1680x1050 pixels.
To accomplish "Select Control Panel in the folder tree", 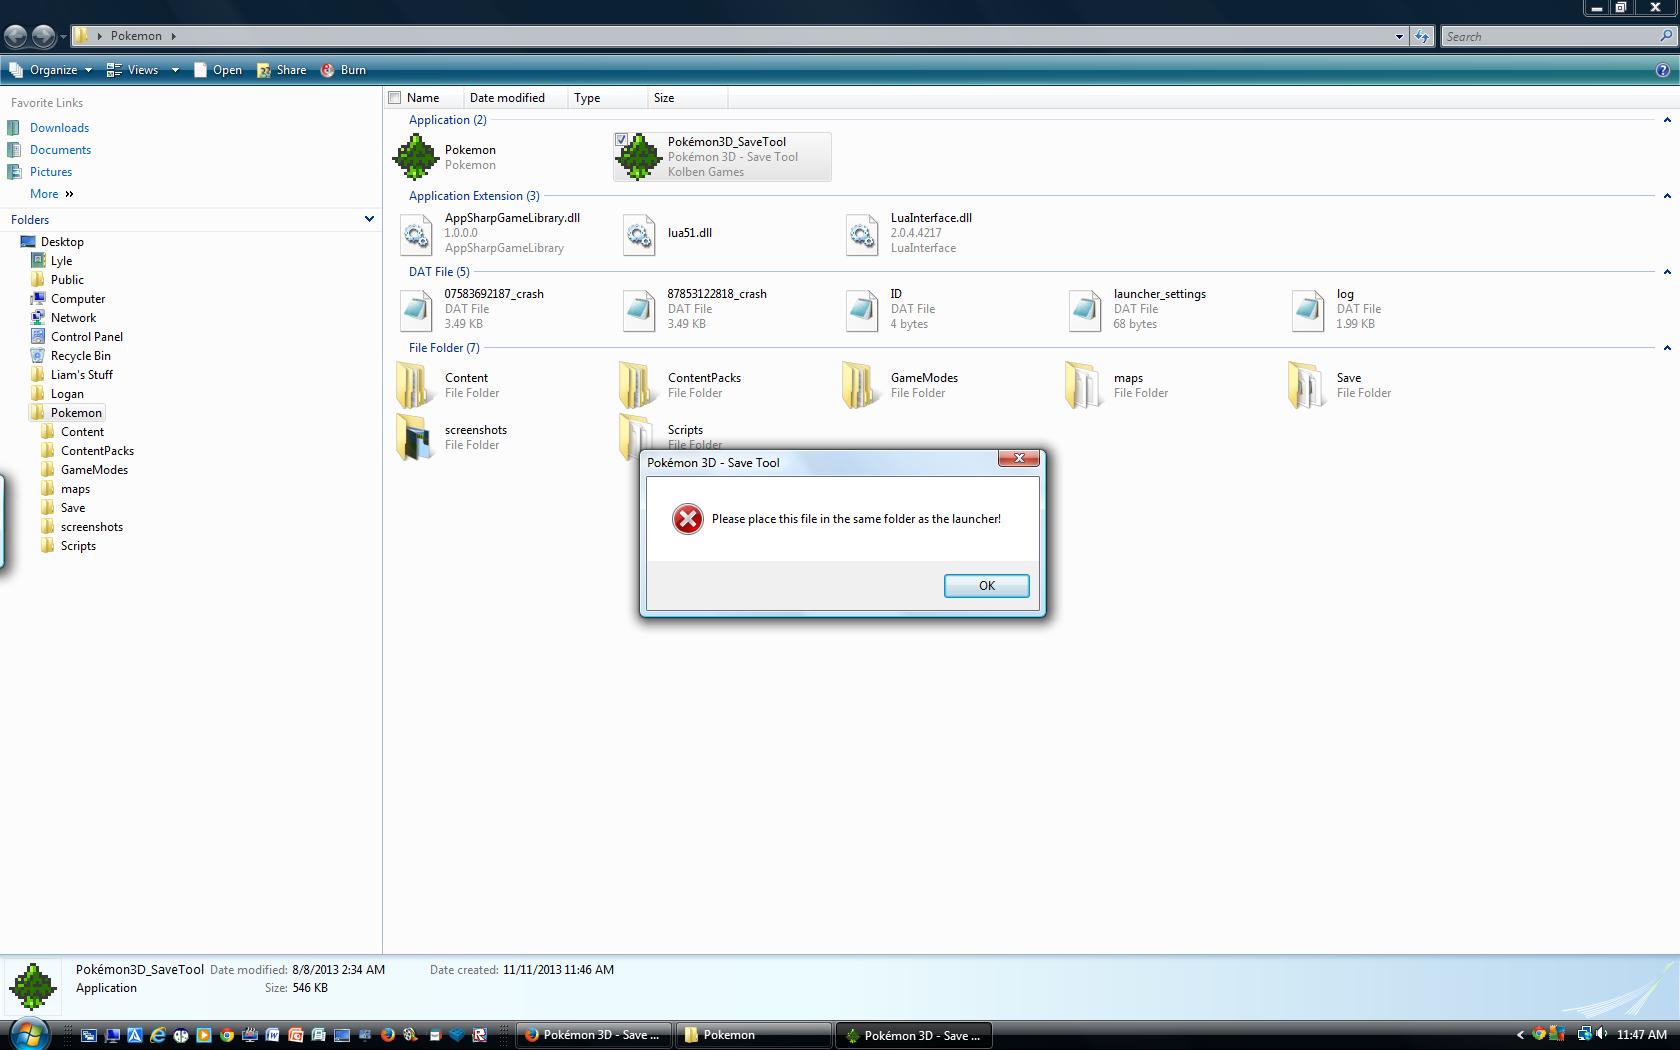I will pyautogui.click(x=87, y=337).
